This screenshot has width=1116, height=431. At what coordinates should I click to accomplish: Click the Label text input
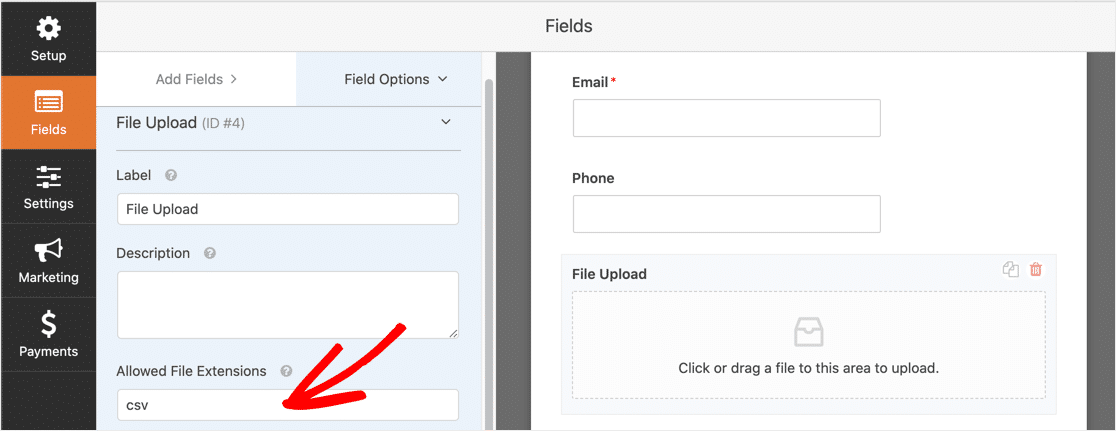[x=287, y=209]
